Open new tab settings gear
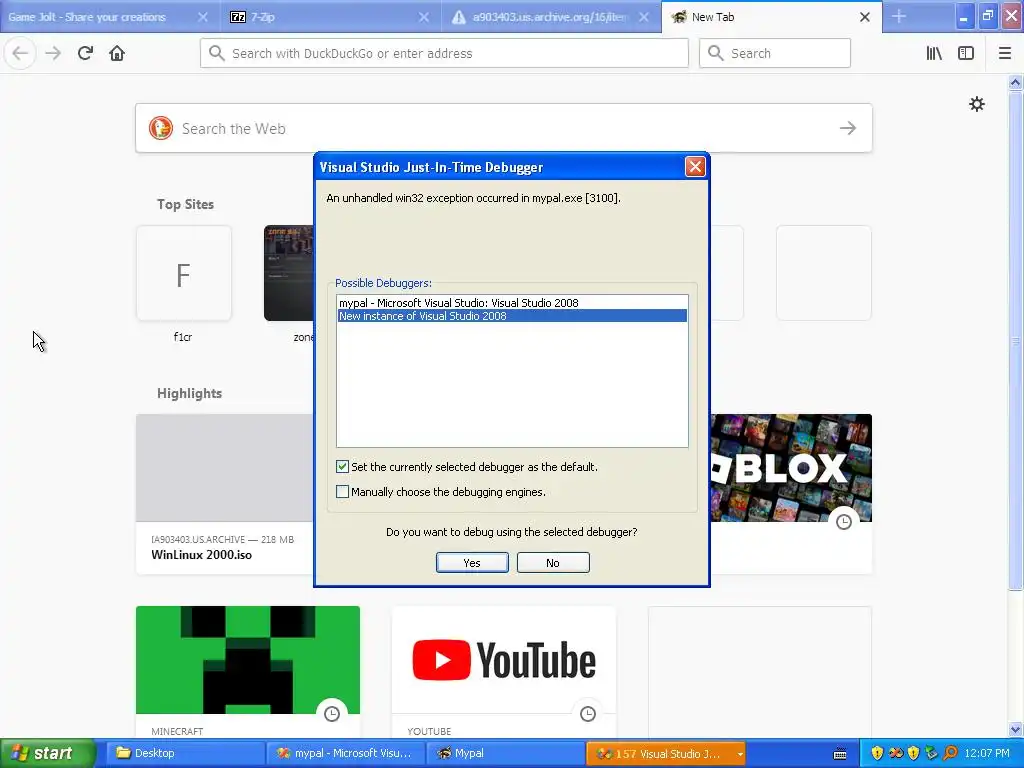The image size is (1024, 768). [x=976, y=104]
